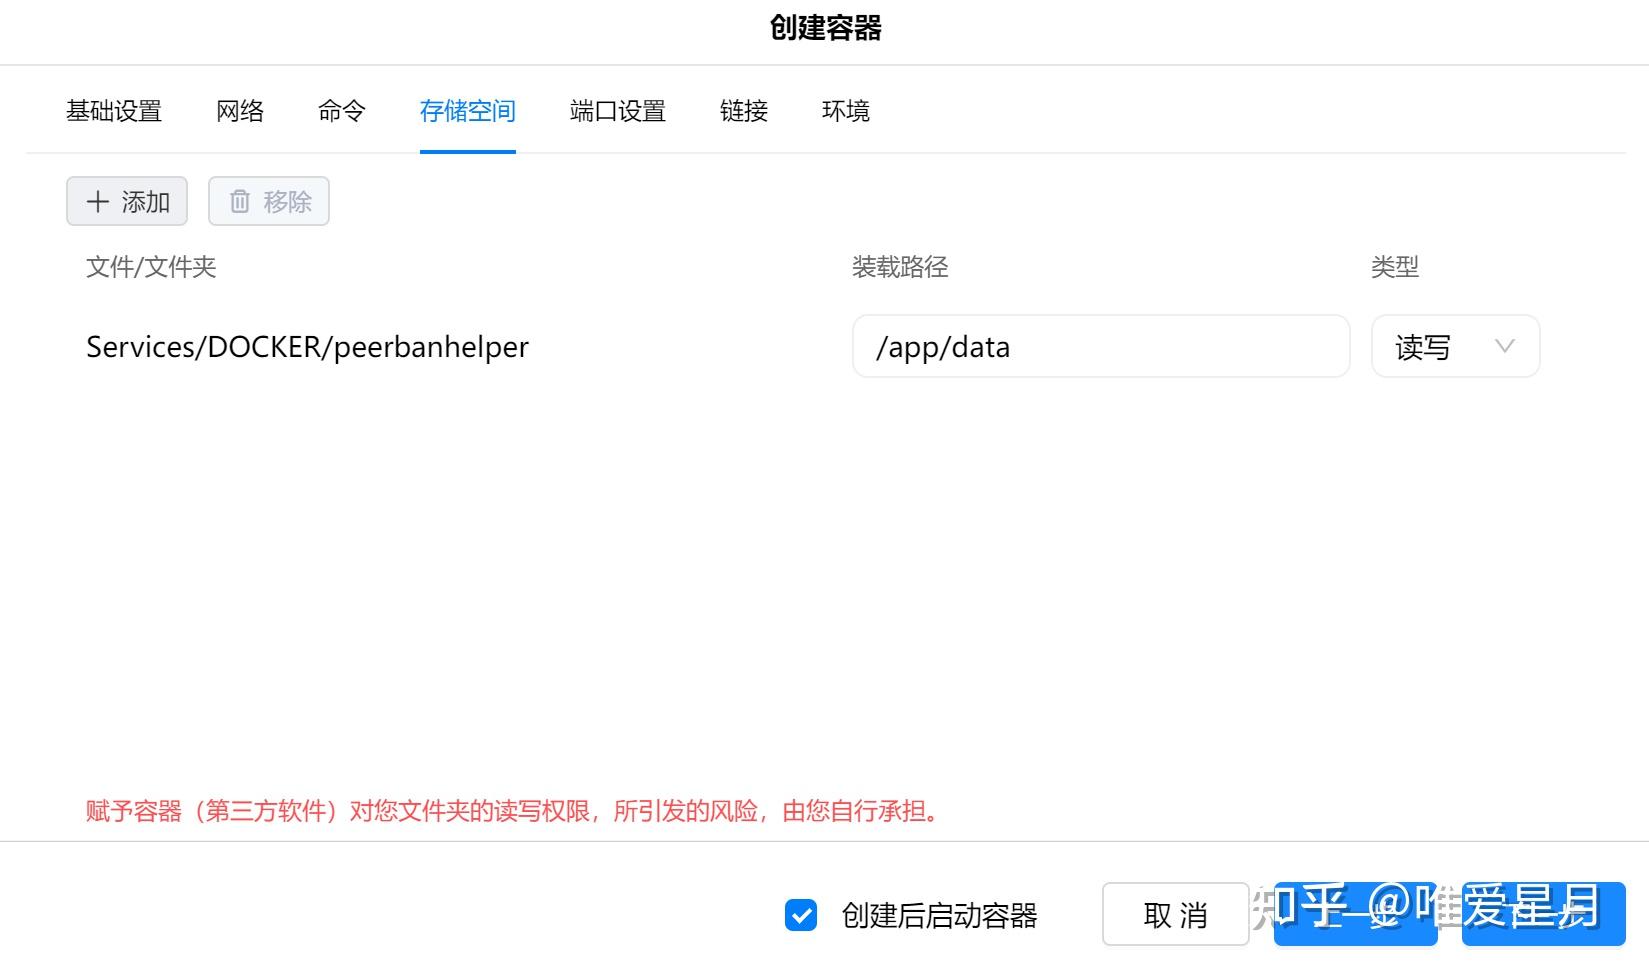Click the /app/data mount path field

point(1100,347)
